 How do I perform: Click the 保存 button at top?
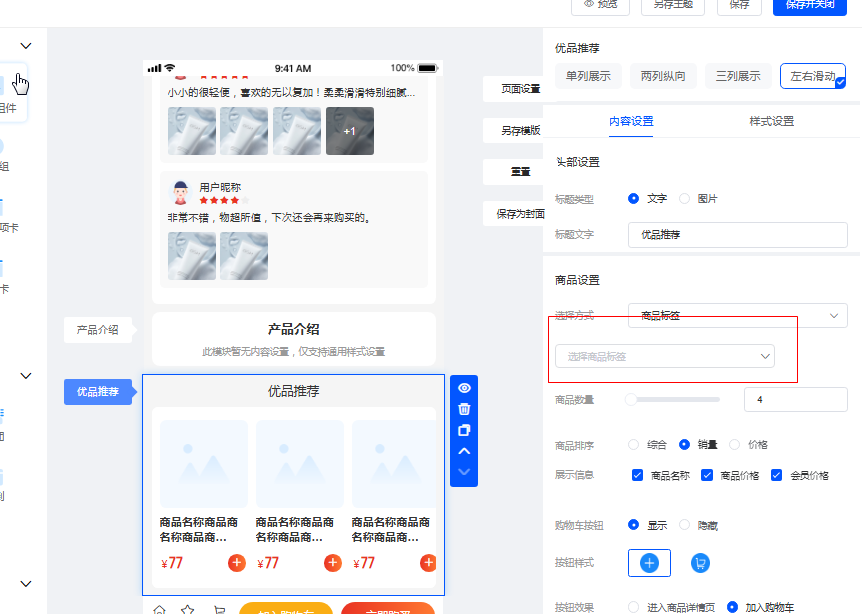tap(739, 5)
